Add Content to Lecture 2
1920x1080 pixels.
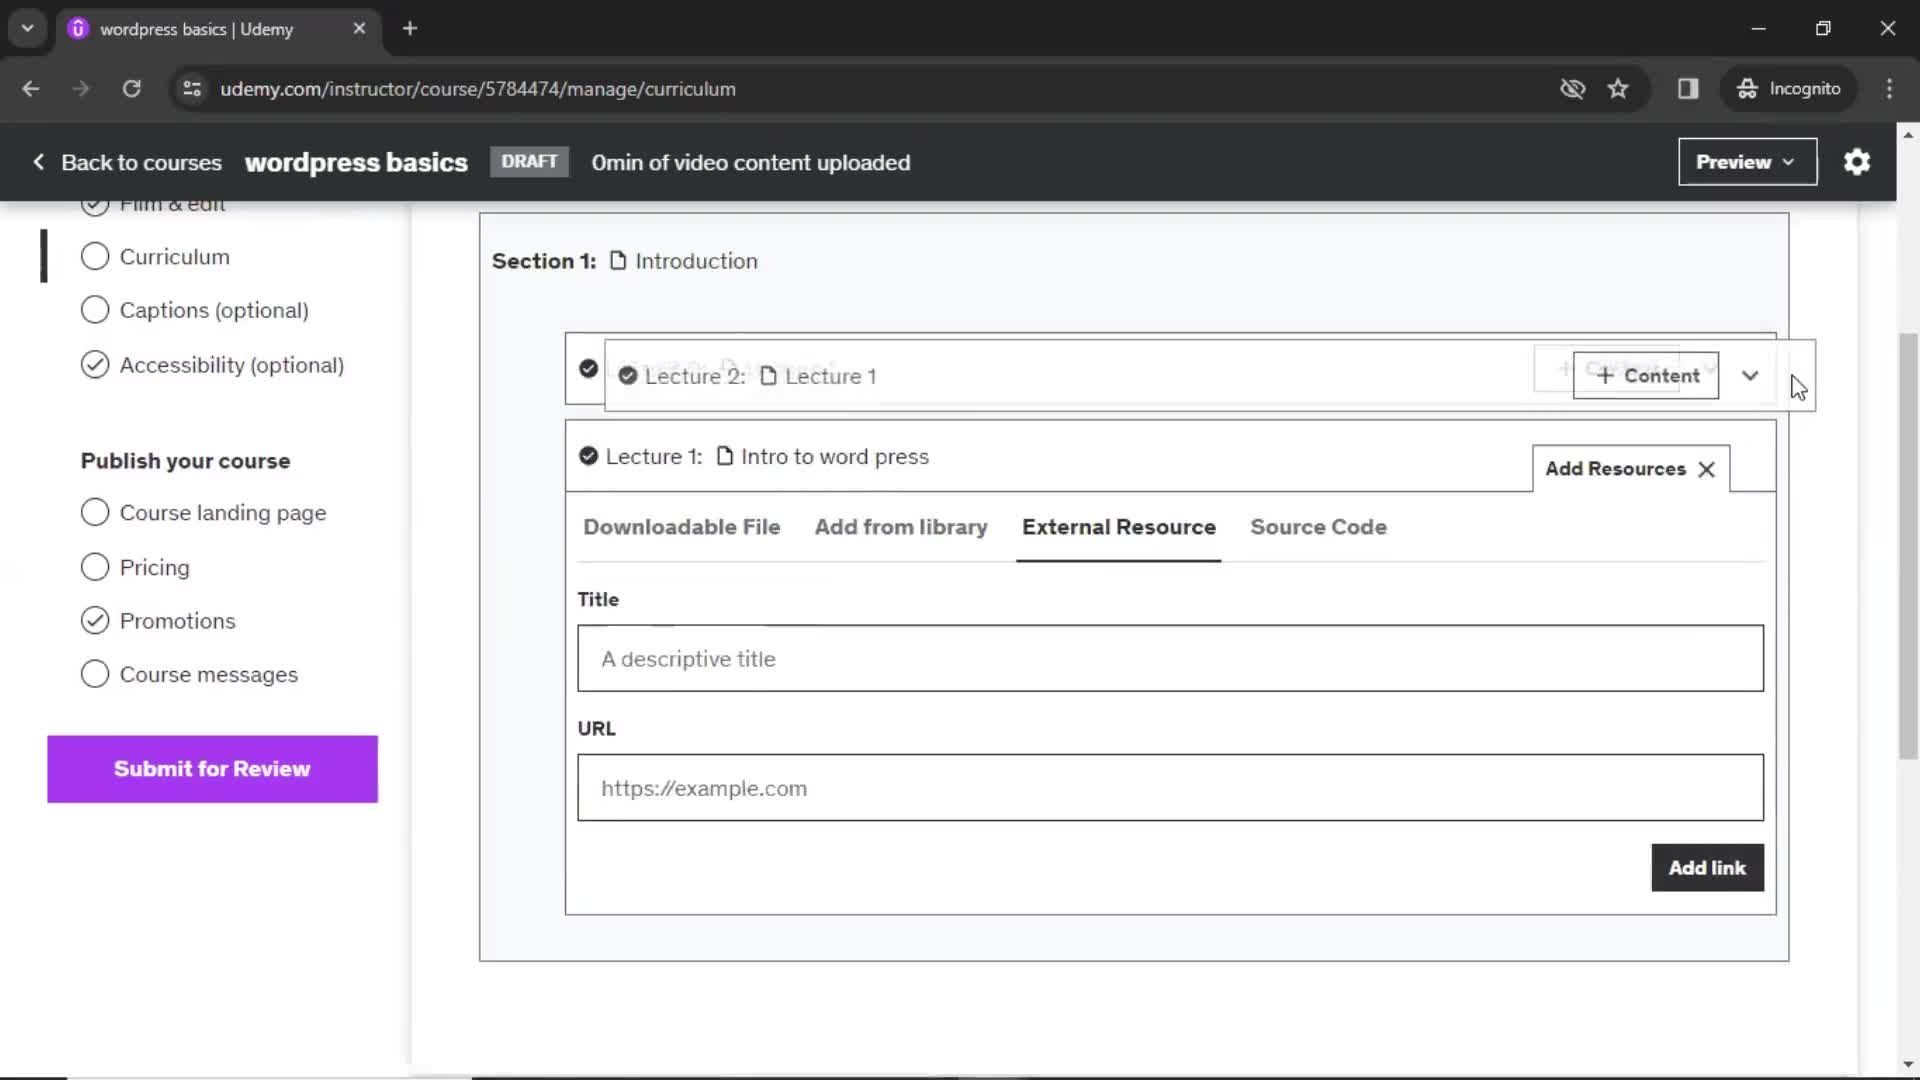(x=1646, y=376)
